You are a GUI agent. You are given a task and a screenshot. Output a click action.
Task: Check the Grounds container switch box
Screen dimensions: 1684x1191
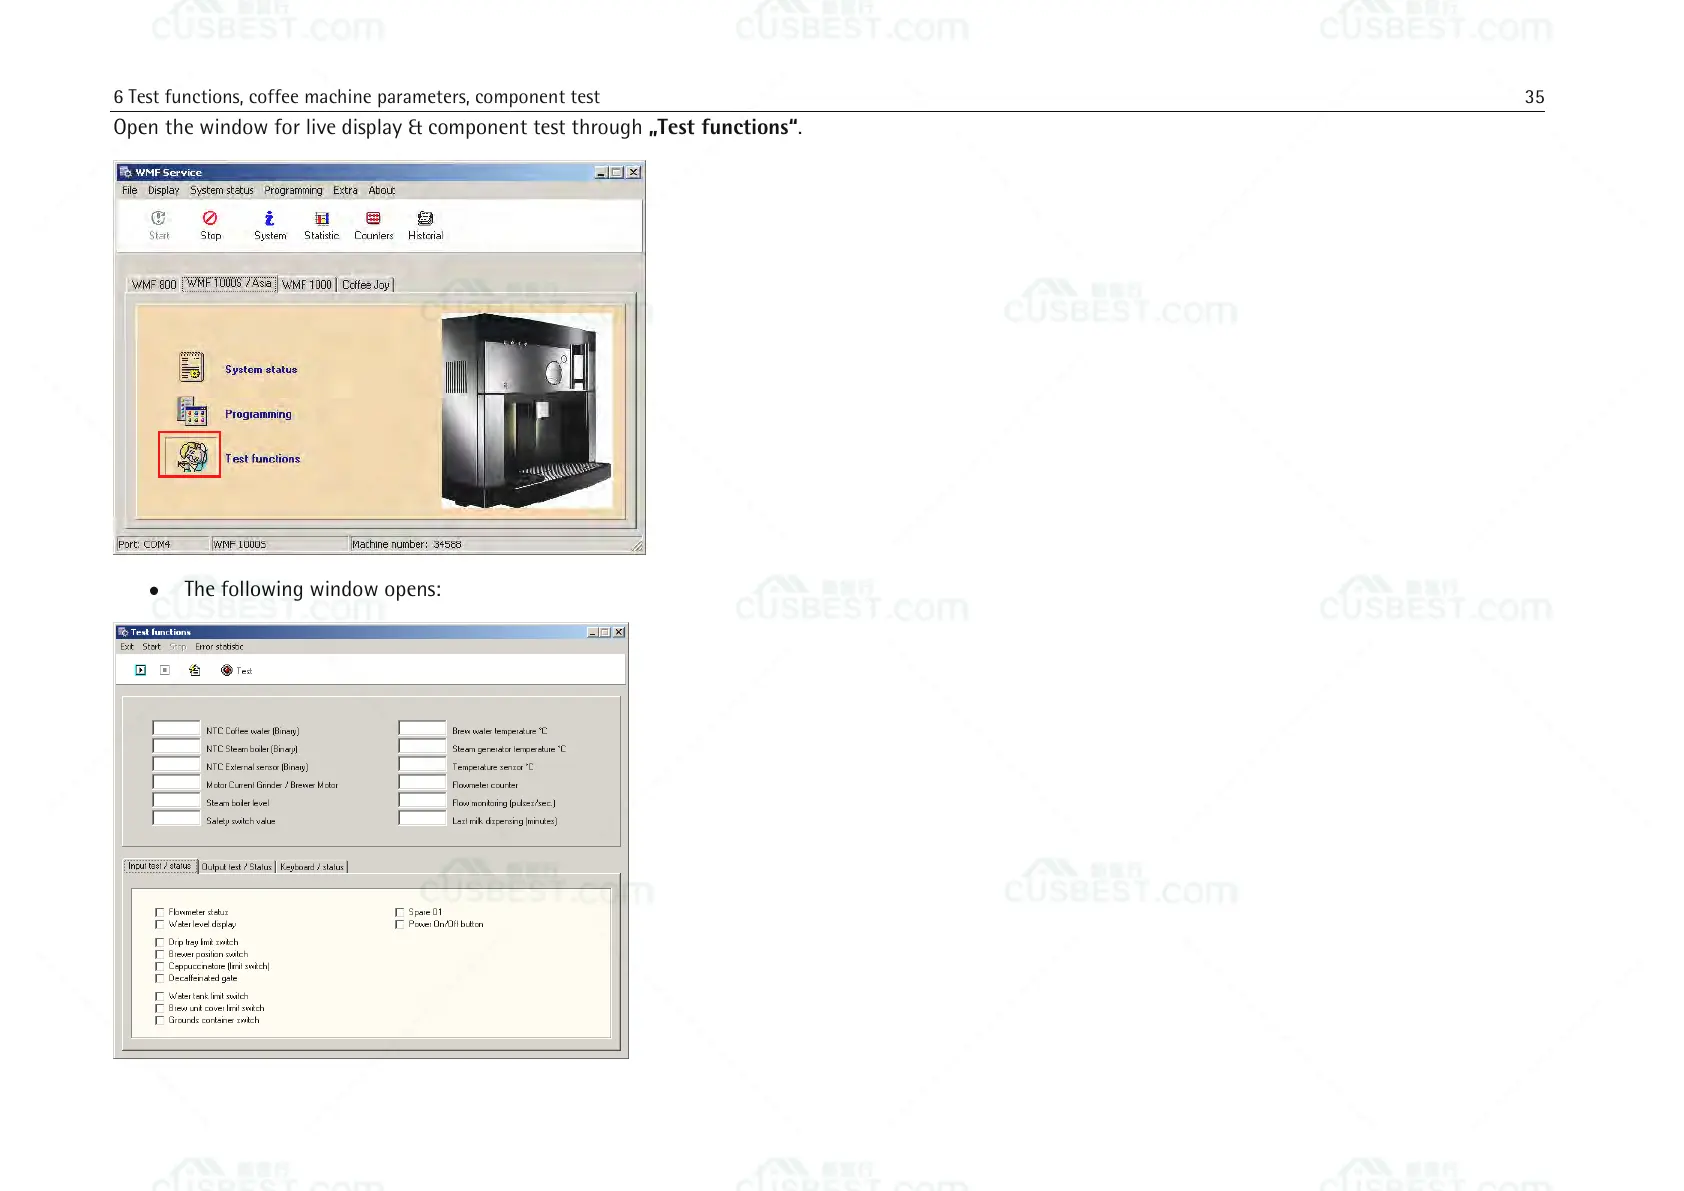pos(160,1020)
